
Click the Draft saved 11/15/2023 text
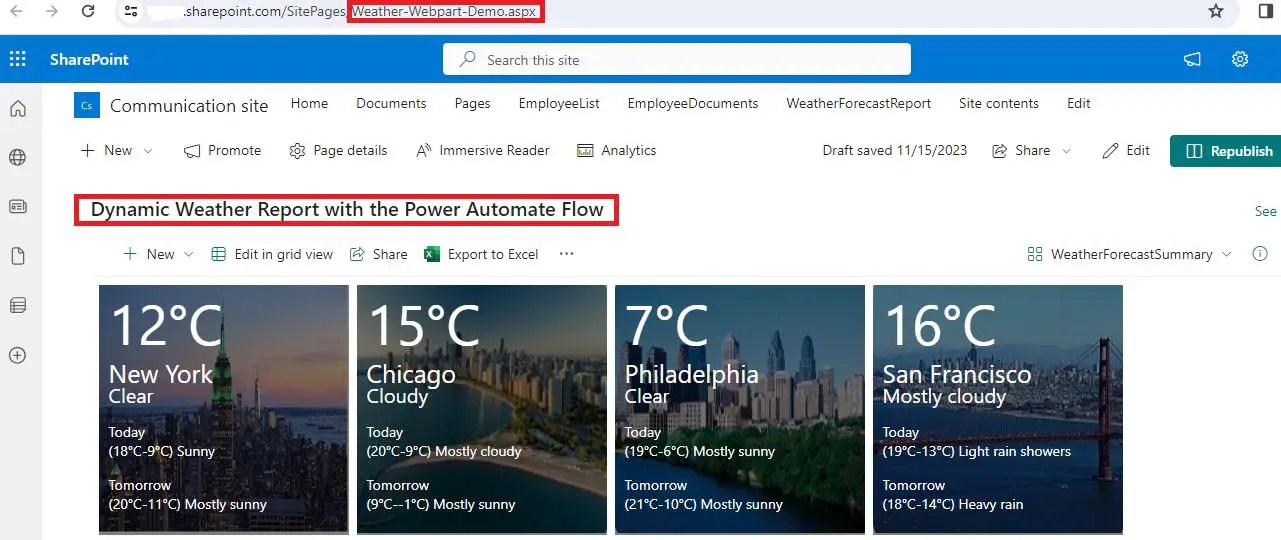895,150
